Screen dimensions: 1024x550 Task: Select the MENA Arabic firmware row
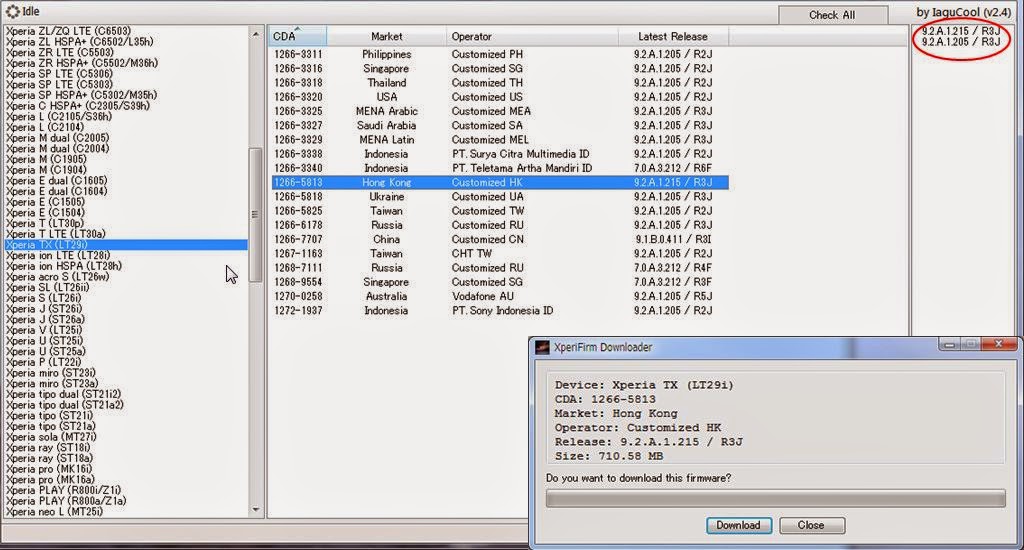click(500, 111)
